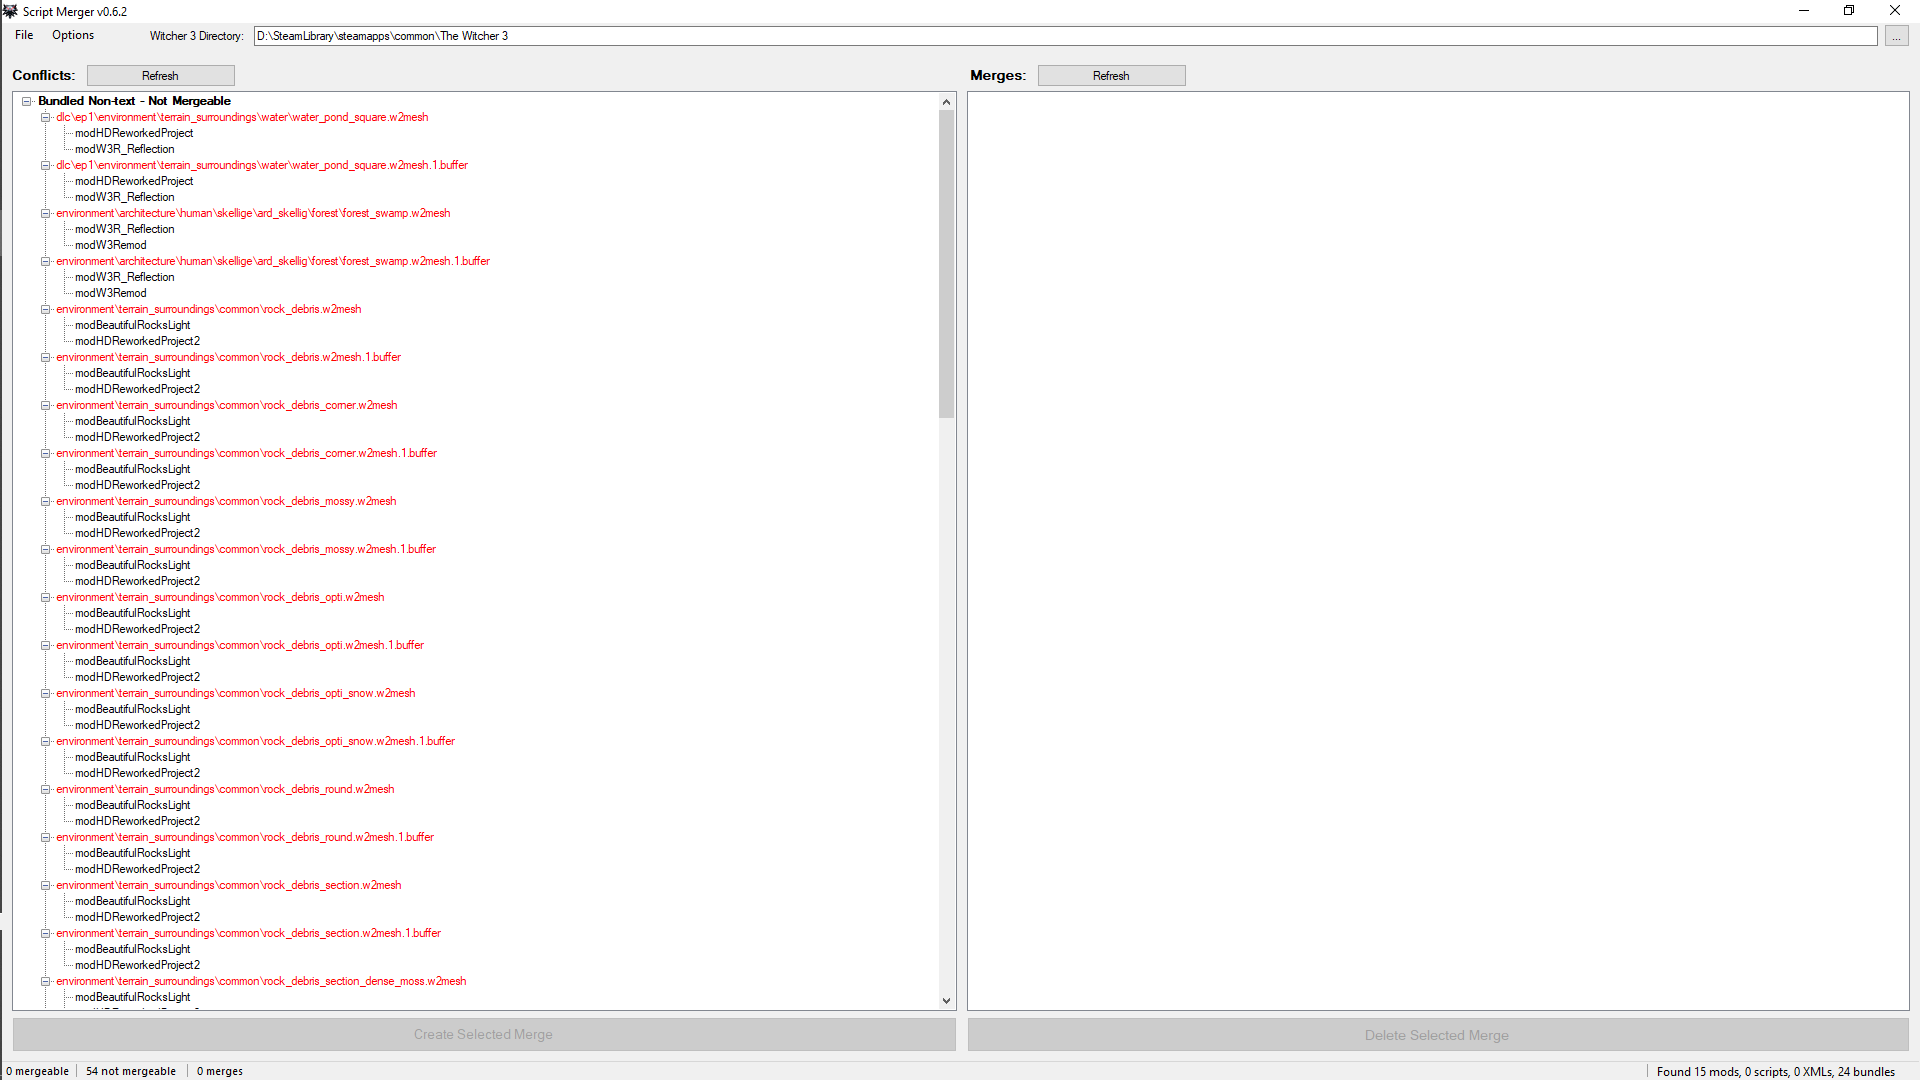Click the Create Selected Merge button

pos(483,1035)
